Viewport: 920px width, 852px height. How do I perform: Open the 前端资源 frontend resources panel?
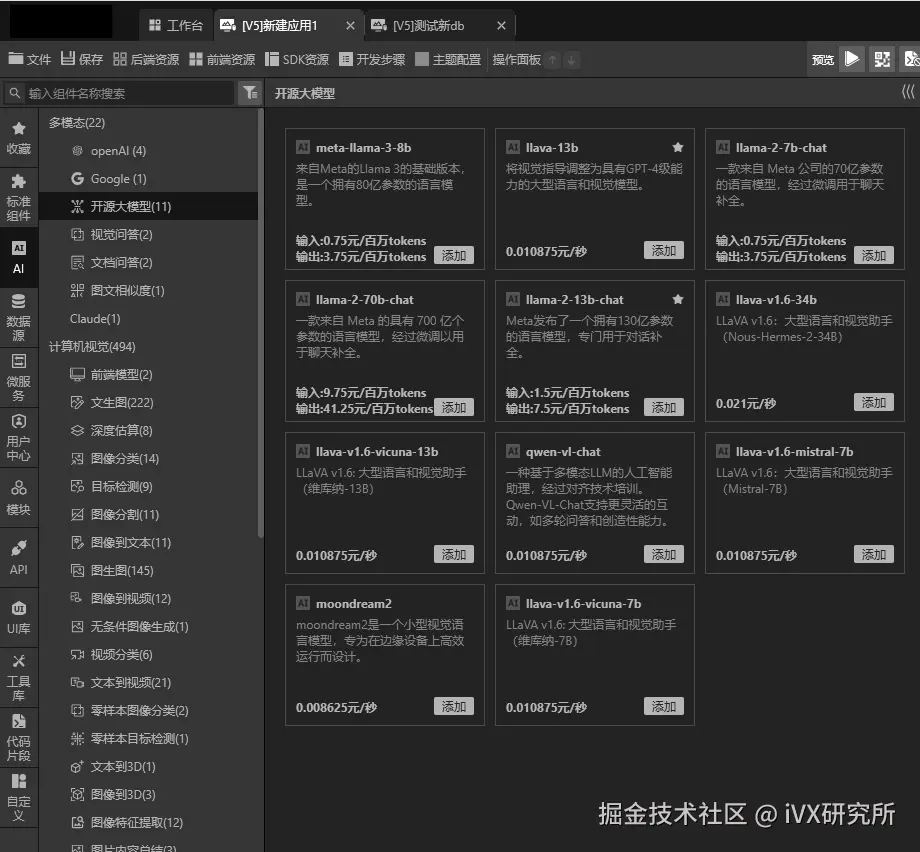coord(221,59)
